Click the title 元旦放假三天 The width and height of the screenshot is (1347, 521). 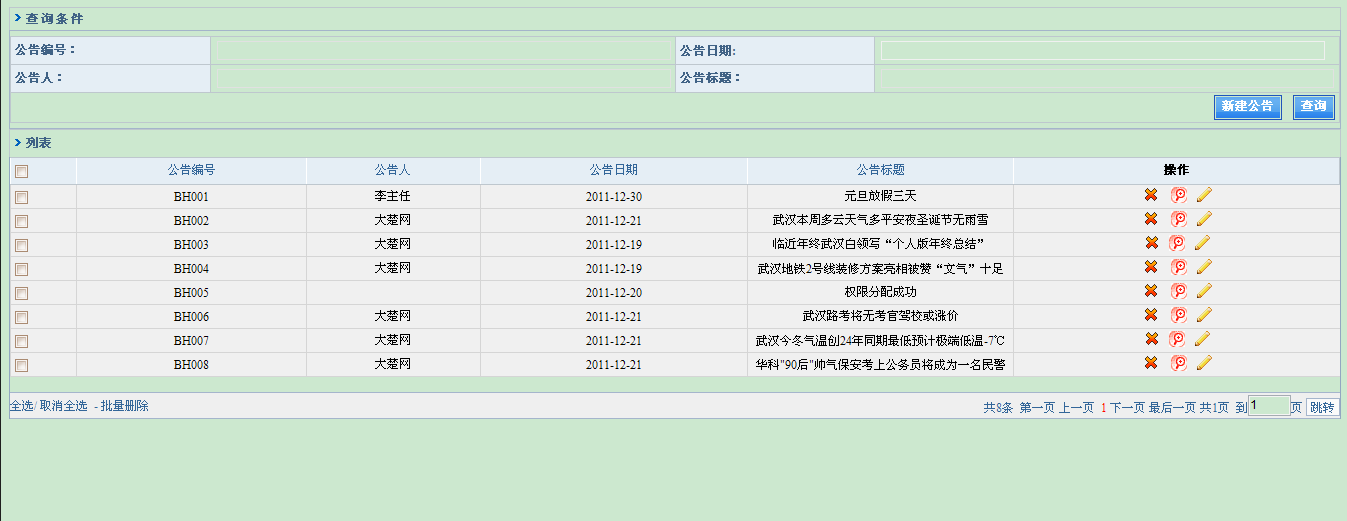pyautogui.click(x=880, y=196)
